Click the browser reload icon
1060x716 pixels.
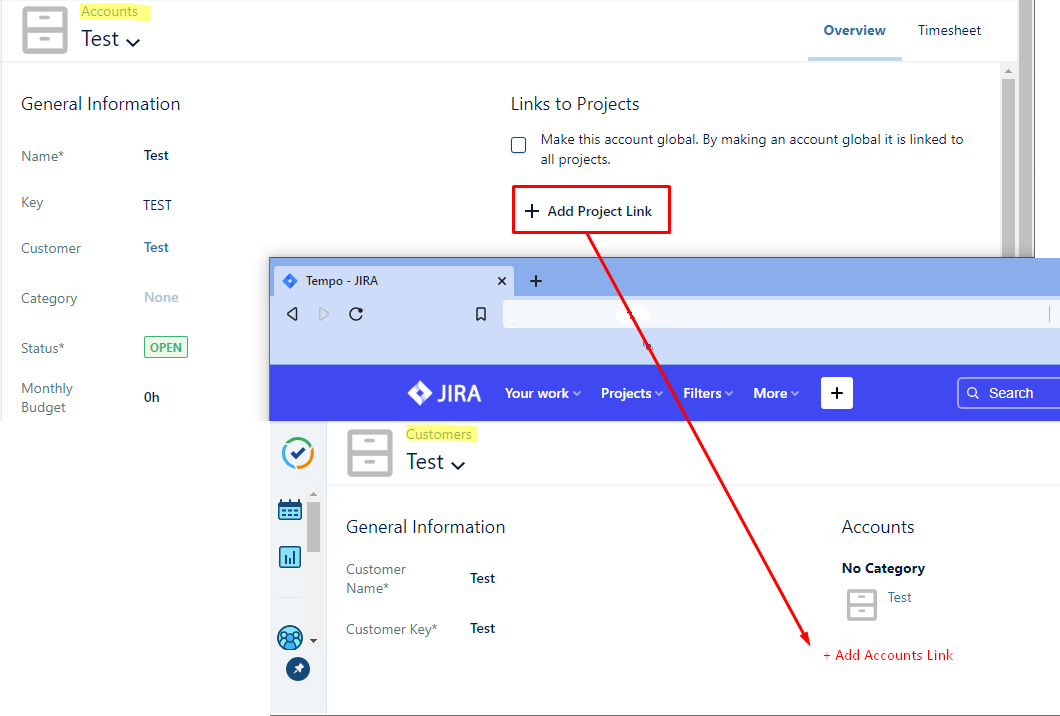(x=356, y=314)
